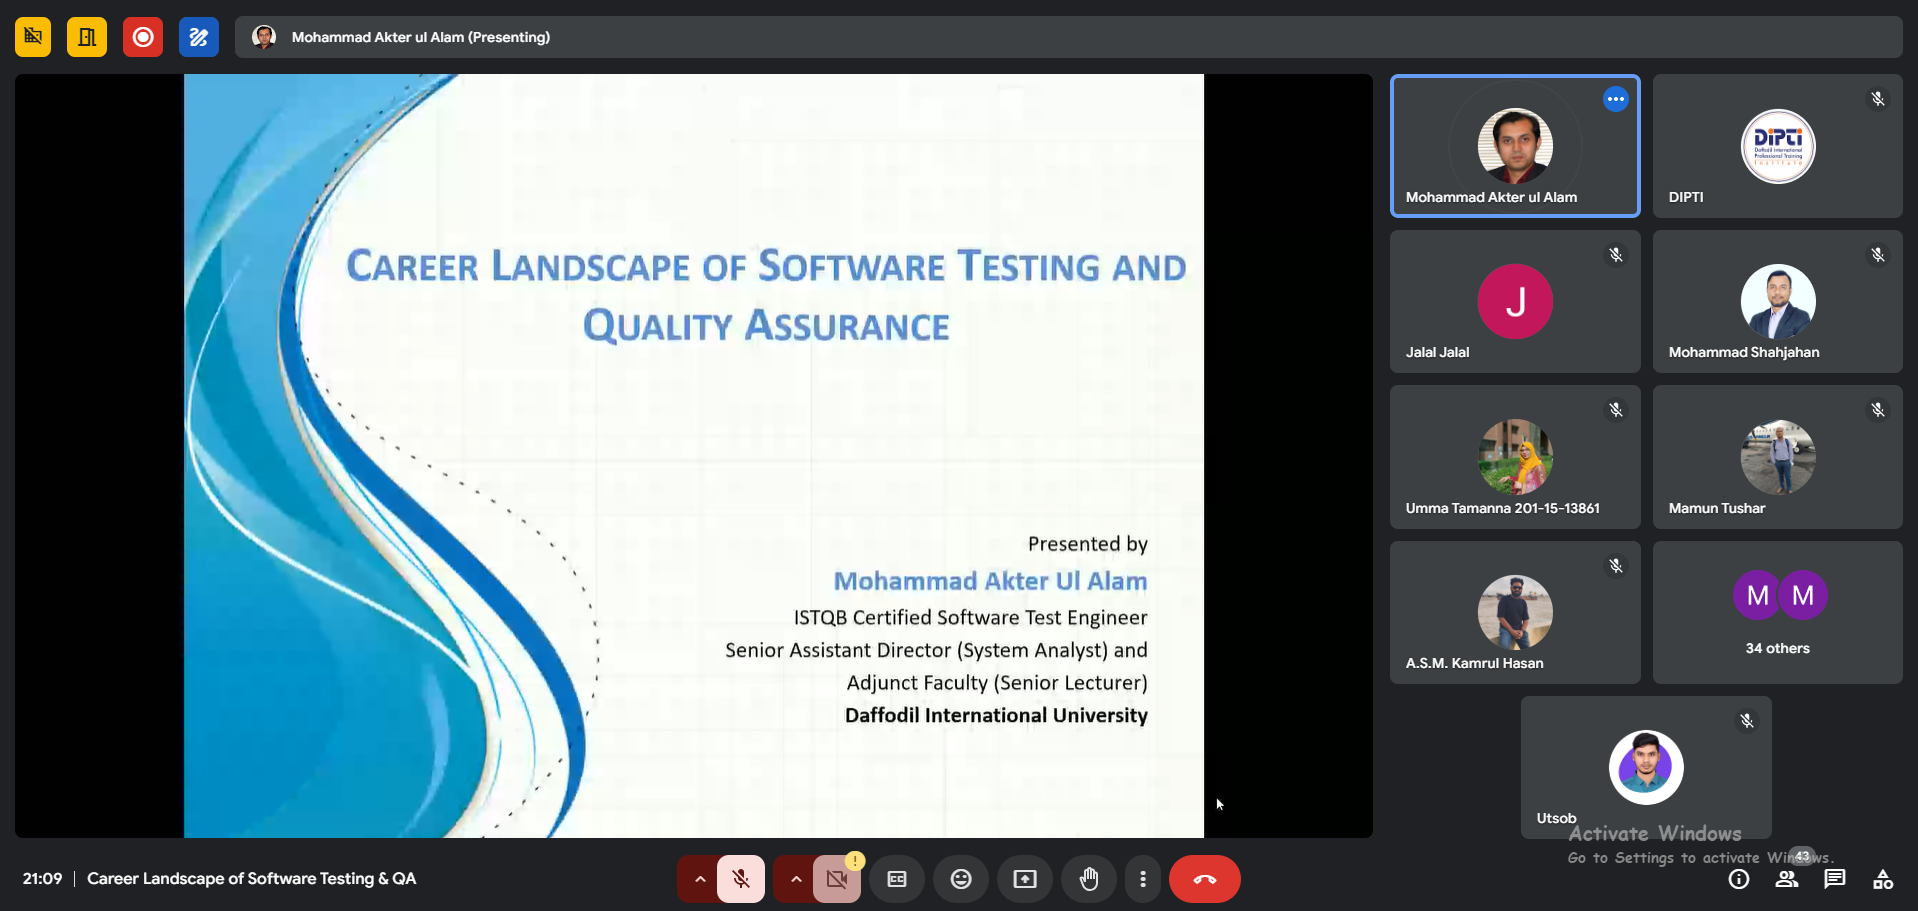Open the activities shapes icon

tap(1883, 879)
